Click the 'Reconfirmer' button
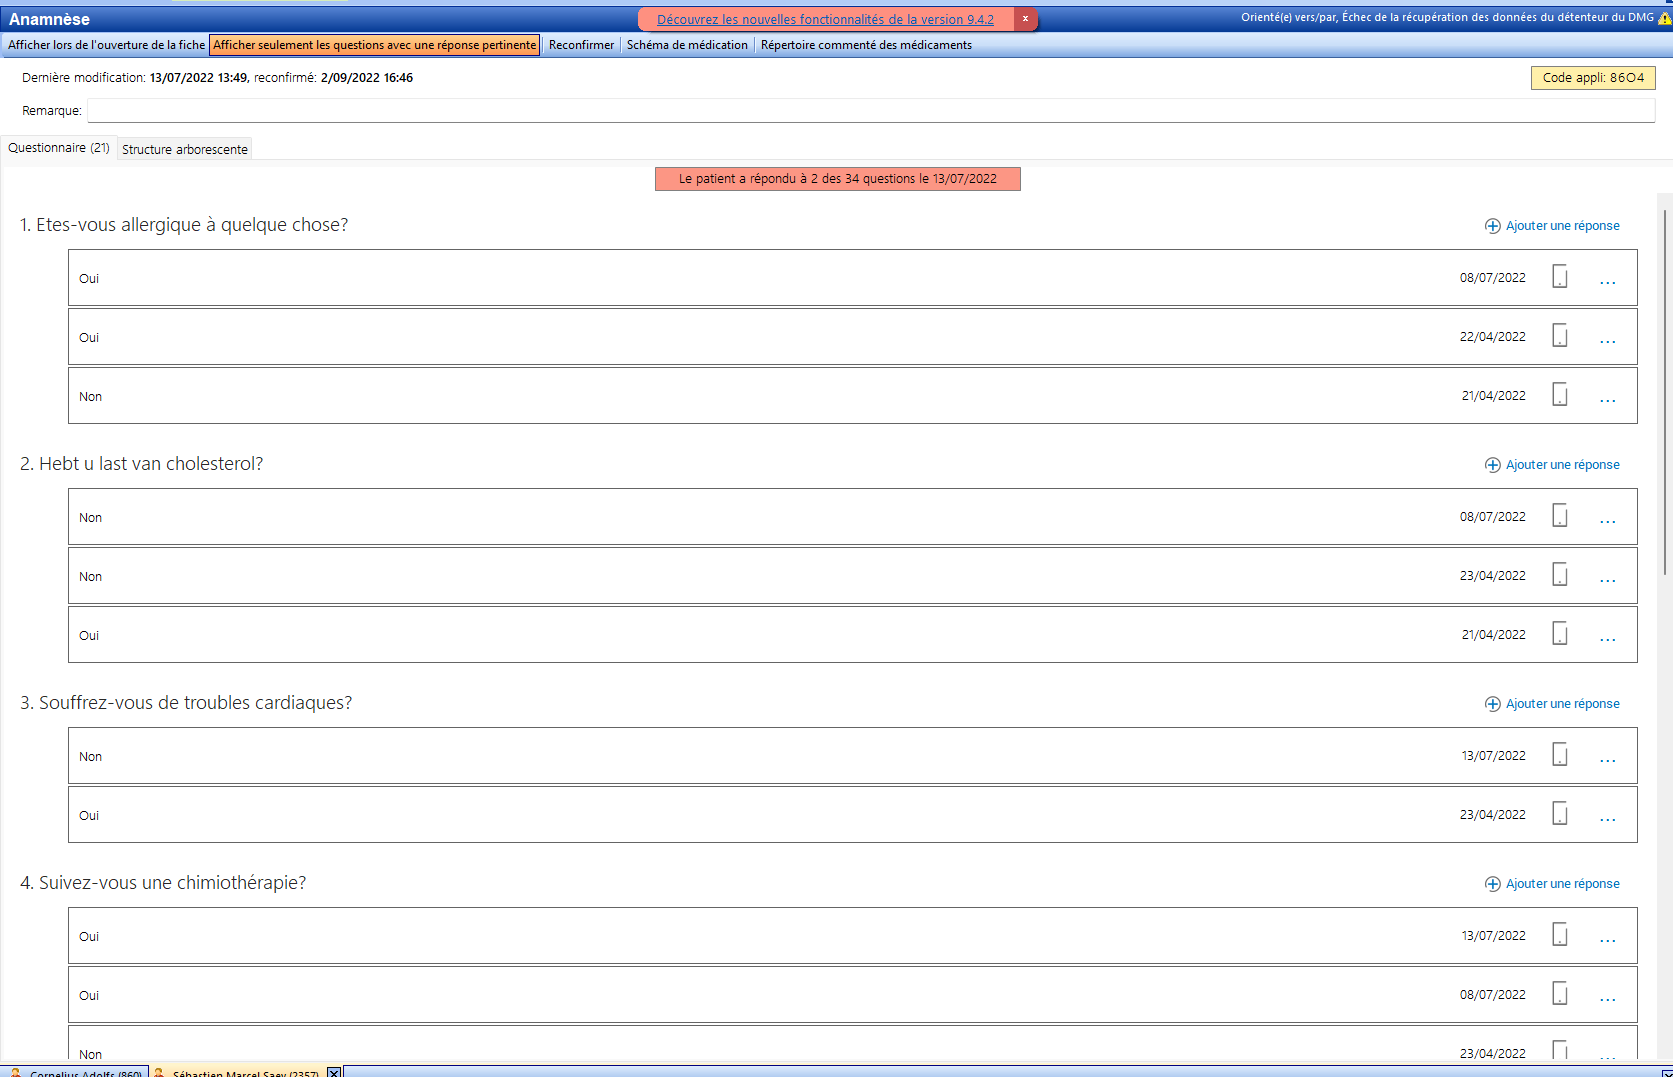 tap(580, 44)
